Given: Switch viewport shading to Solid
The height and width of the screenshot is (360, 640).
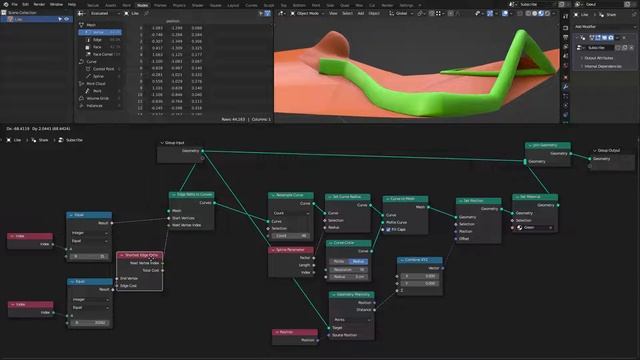Looking at the screenshot, I should click(535, 13).
